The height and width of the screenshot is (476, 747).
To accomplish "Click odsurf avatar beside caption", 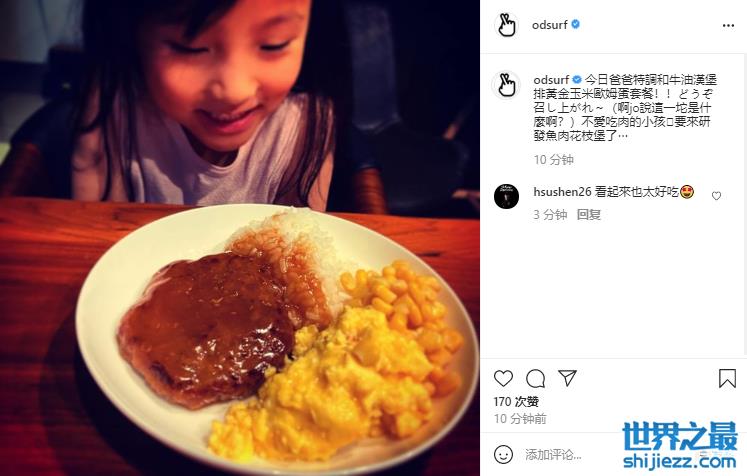I will point(506,84).
